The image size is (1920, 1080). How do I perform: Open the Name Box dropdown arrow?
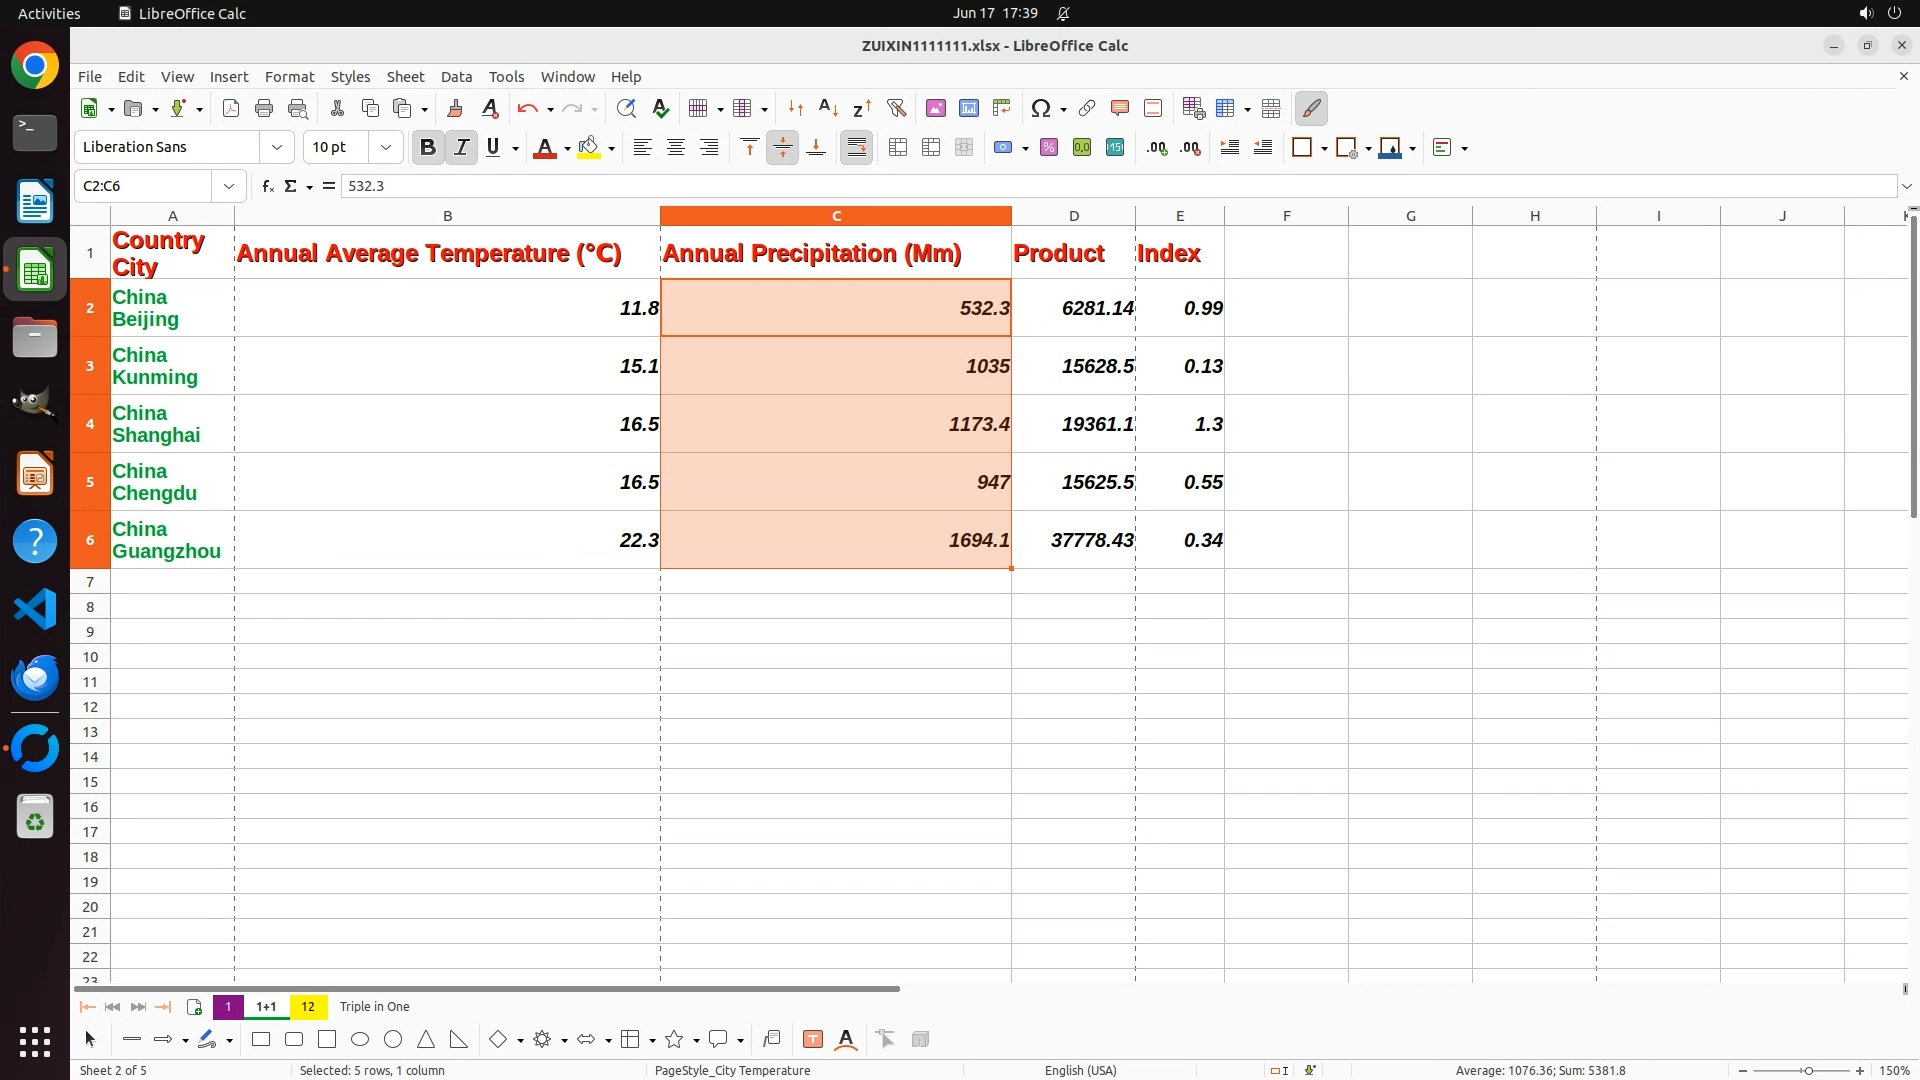coord(229,186)
